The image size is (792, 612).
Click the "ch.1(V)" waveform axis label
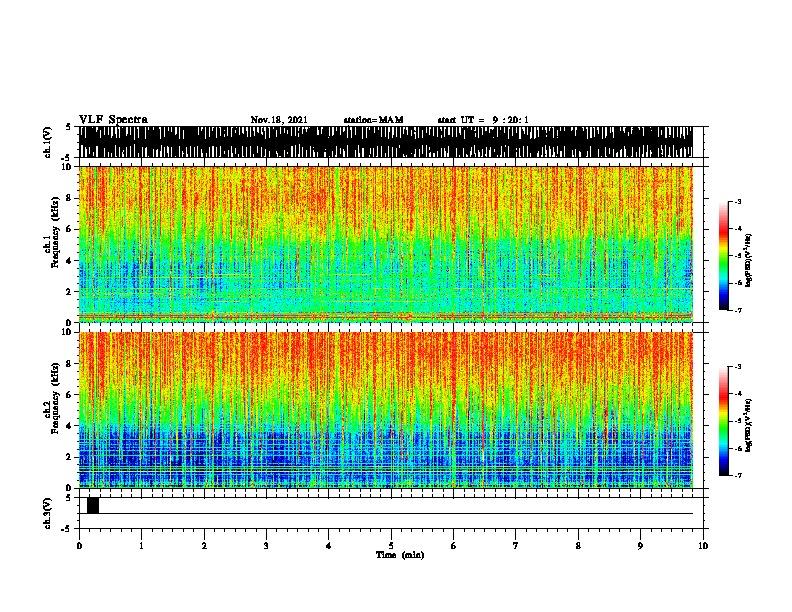(x=49, y=142)
